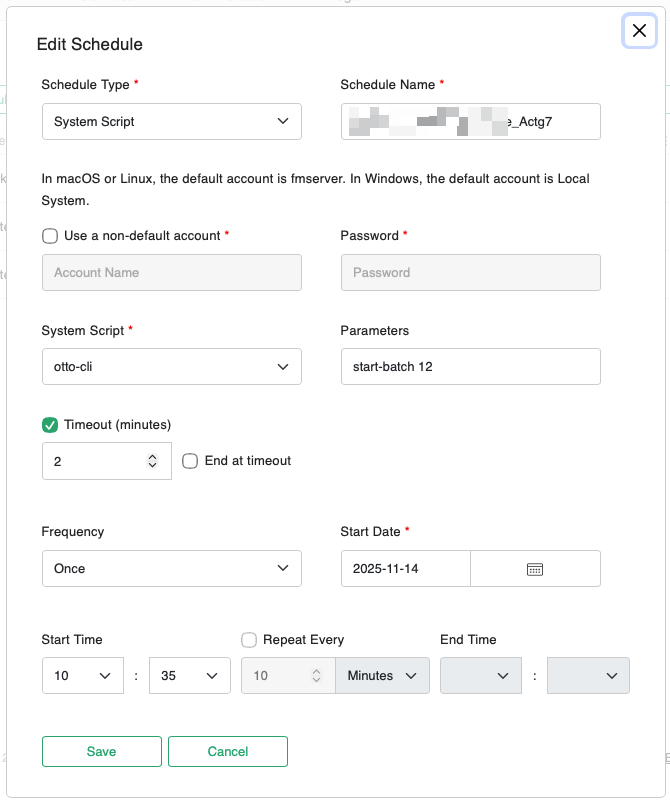Open the Repeat Every Minutes unit dropdown
The width and height of the screenshot is (670, 805).
click(x=382, y=675)
